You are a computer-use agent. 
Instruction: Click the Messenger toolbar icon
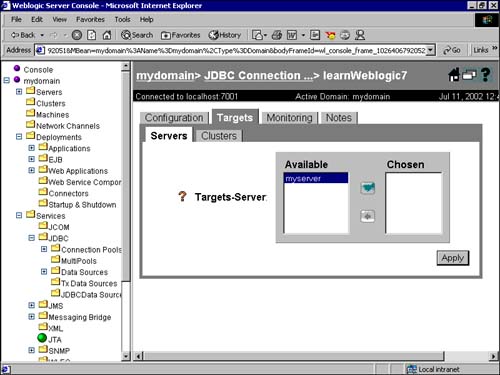click(360, 35)
